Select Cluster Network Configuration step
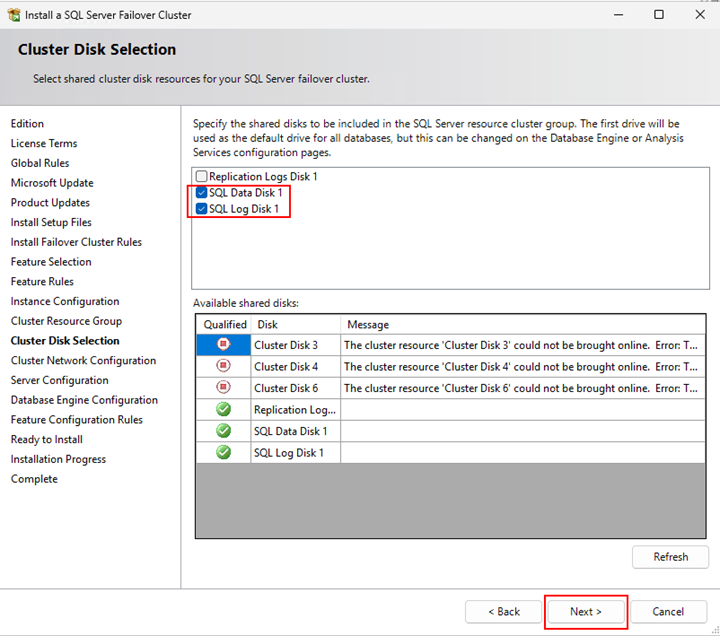The height and width of the screenshot is (636, 720). [x=83, y=360]
